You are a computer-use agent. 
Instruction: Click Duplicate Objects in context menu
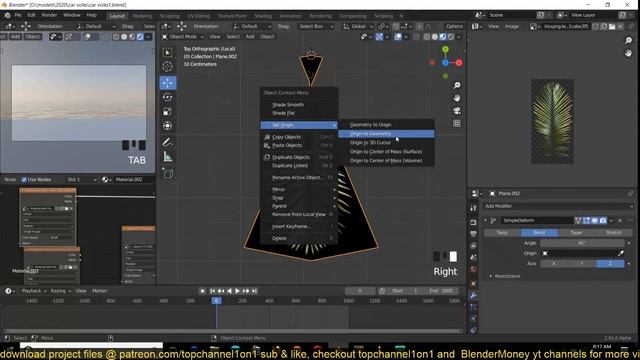pyautogui.click(x=299, y=157)
